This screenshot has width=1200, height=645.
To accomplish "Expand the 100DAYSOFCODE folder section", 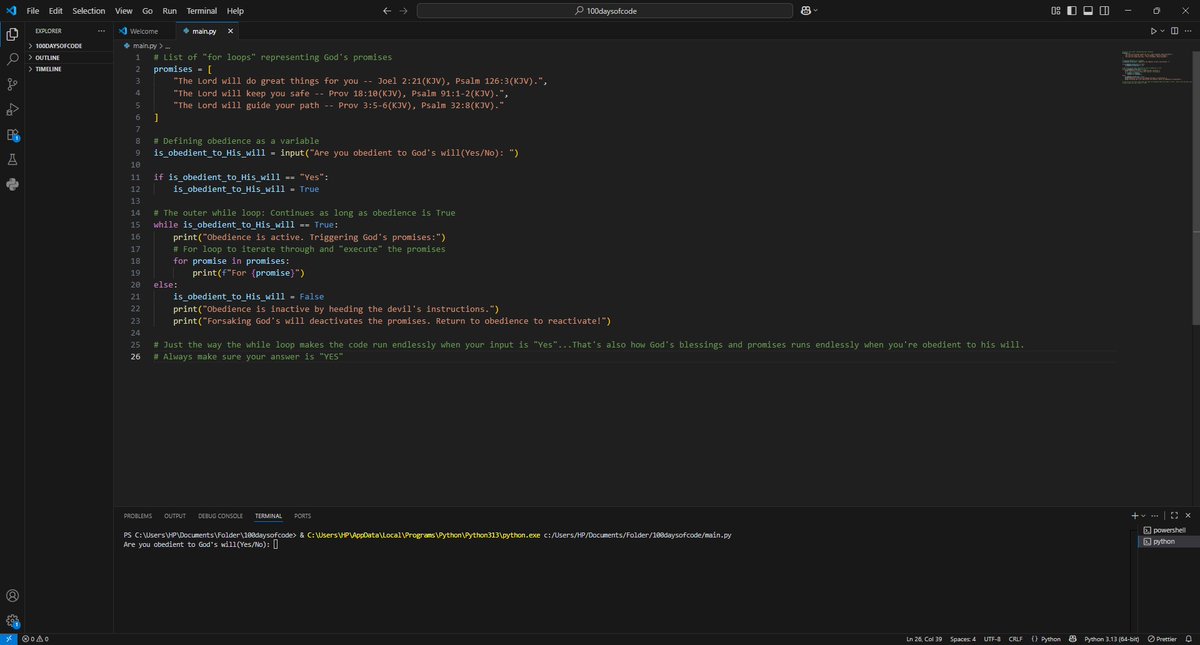I will pos(70,45).
